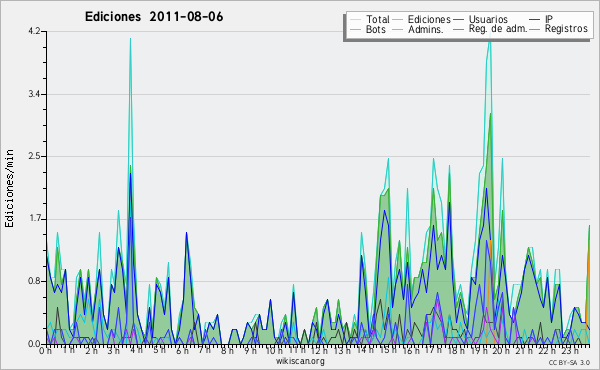Image resolution: width=600 pixels, height=370 pixels.
Task: Click the x-axis label '23 h'
Action: pos(569,350)
